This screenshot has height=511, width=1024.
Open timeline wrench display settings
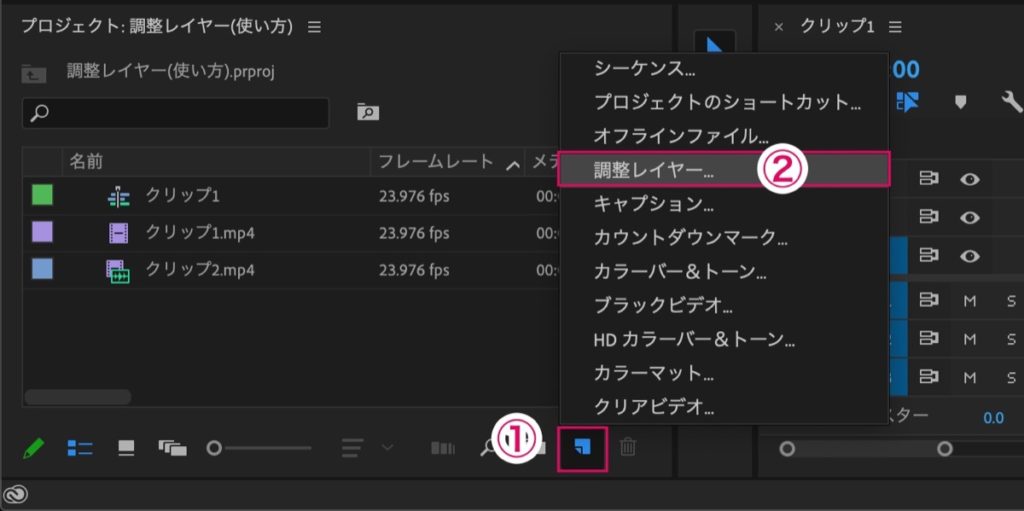pyautogui.click(x=1012, y=102)
